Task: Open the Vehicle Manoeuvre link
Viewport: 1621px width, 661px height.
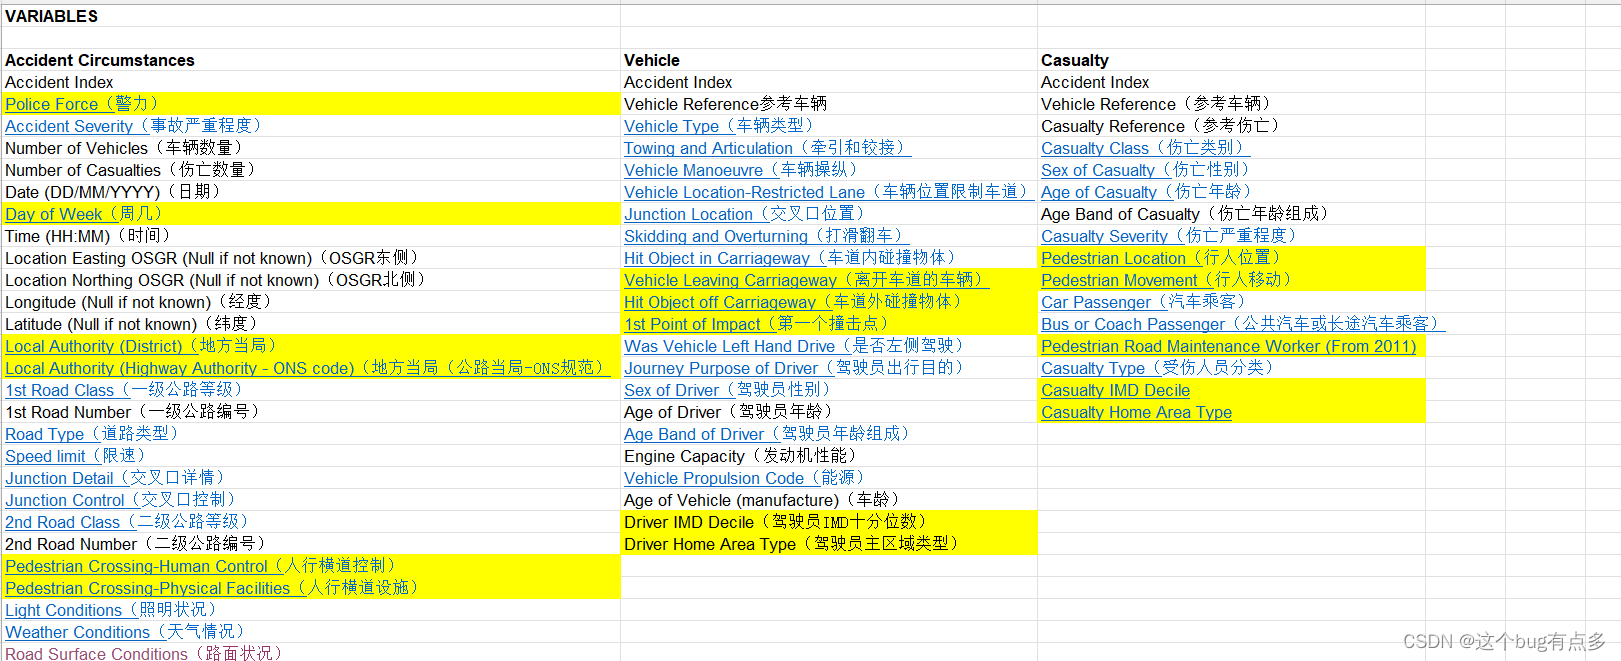Action: click(x=741, y=170)
